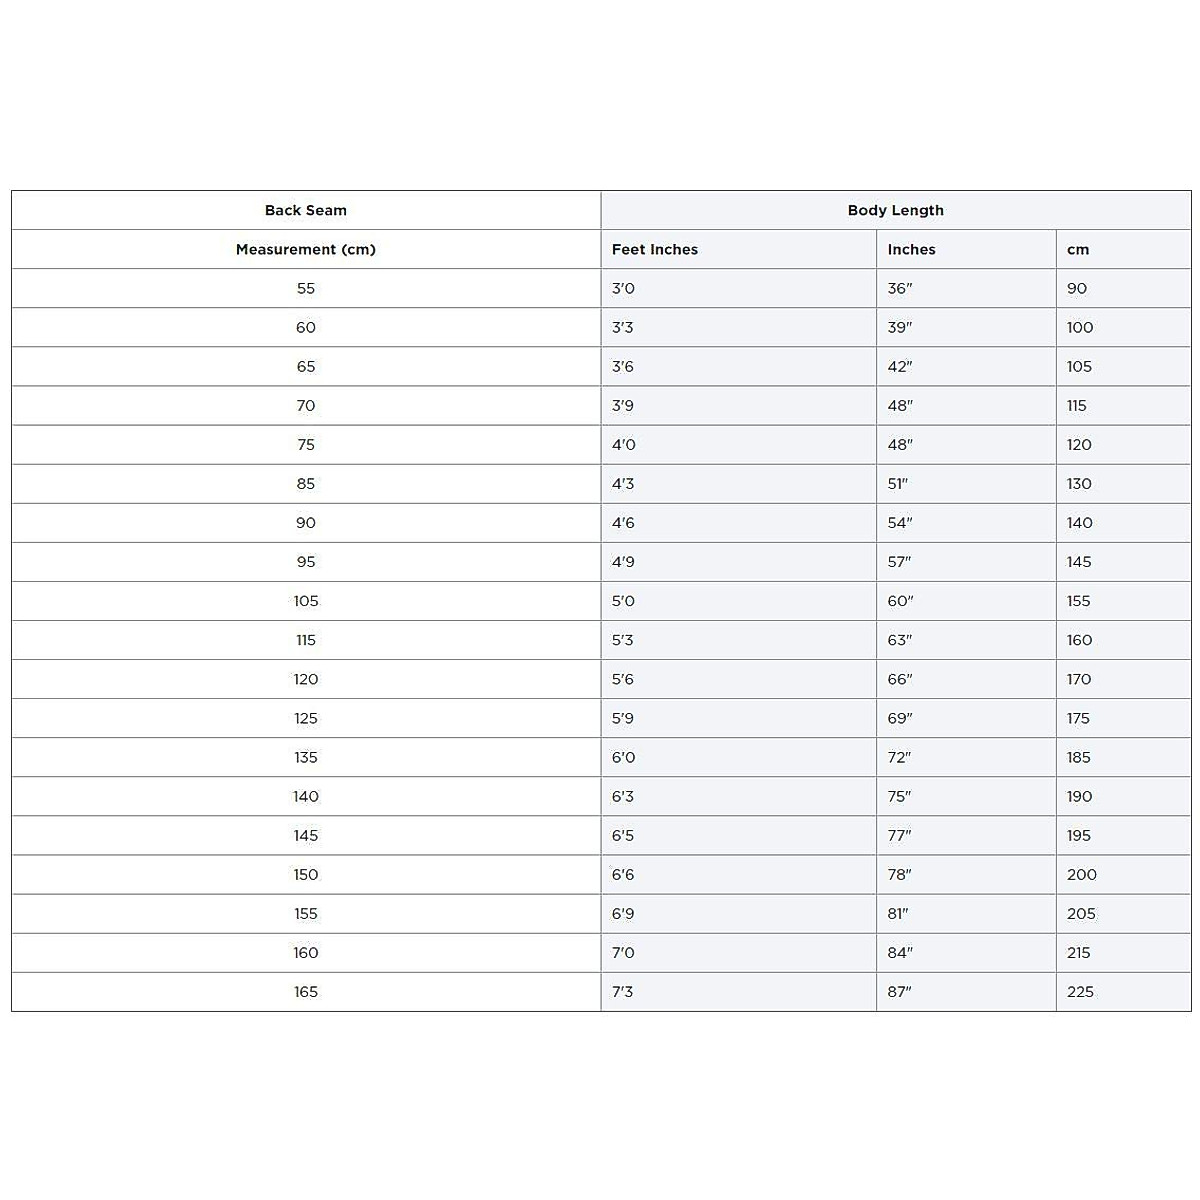Select the 5'0 feet inches cell
This screenshot has height=1200, width=1200.
pyautogui.click(x=623, y=601)
